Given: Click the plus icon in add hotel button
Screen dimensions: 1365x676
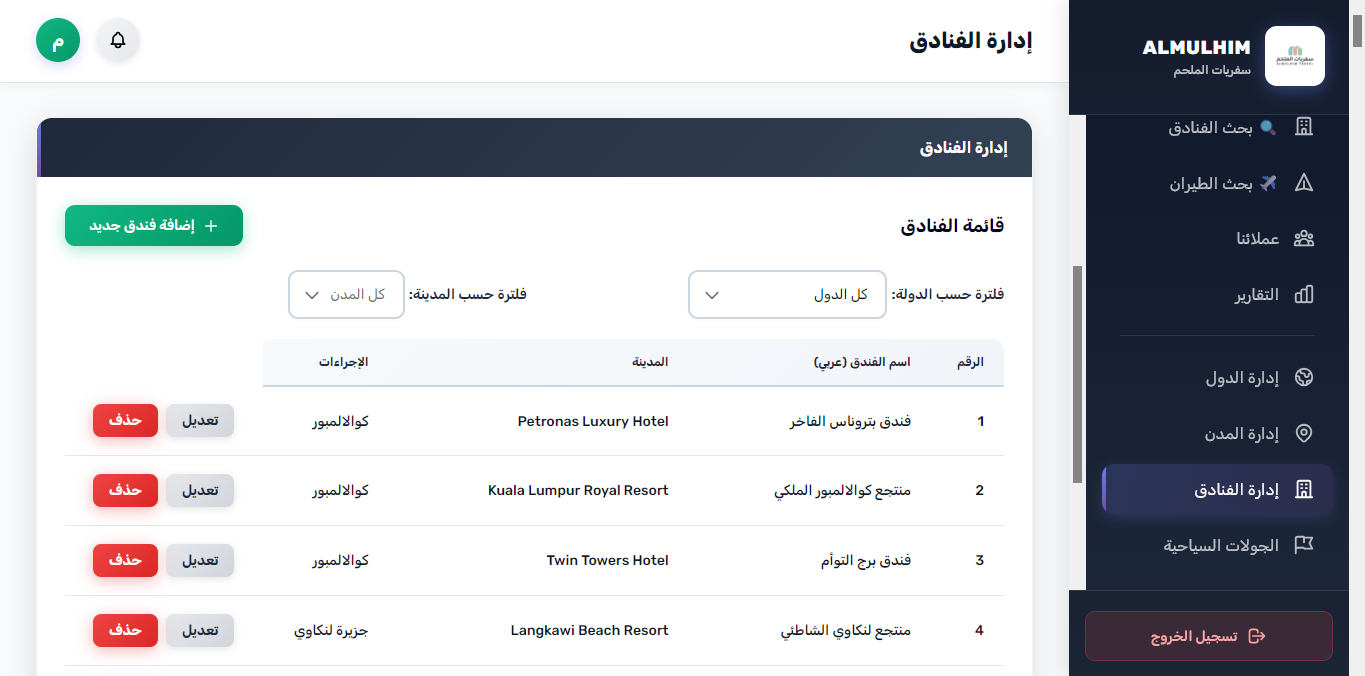Looking at the screenshot, I should 211,226.
